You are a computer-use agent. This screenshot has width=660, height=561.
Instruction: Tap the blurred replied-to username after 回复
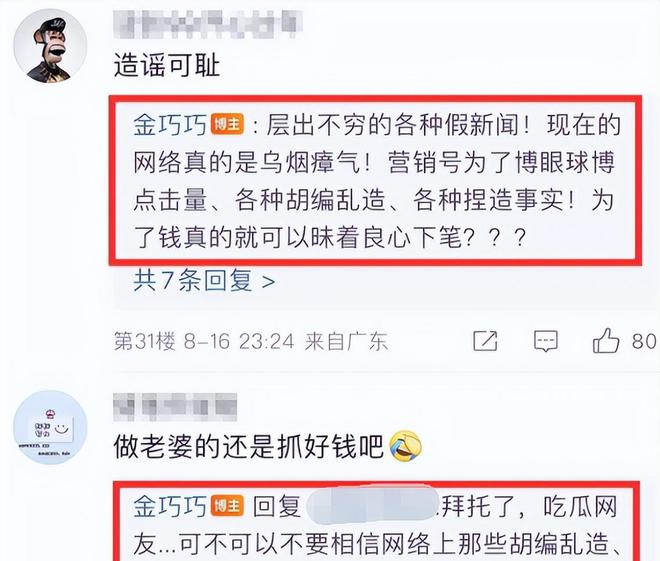[373, 505]
